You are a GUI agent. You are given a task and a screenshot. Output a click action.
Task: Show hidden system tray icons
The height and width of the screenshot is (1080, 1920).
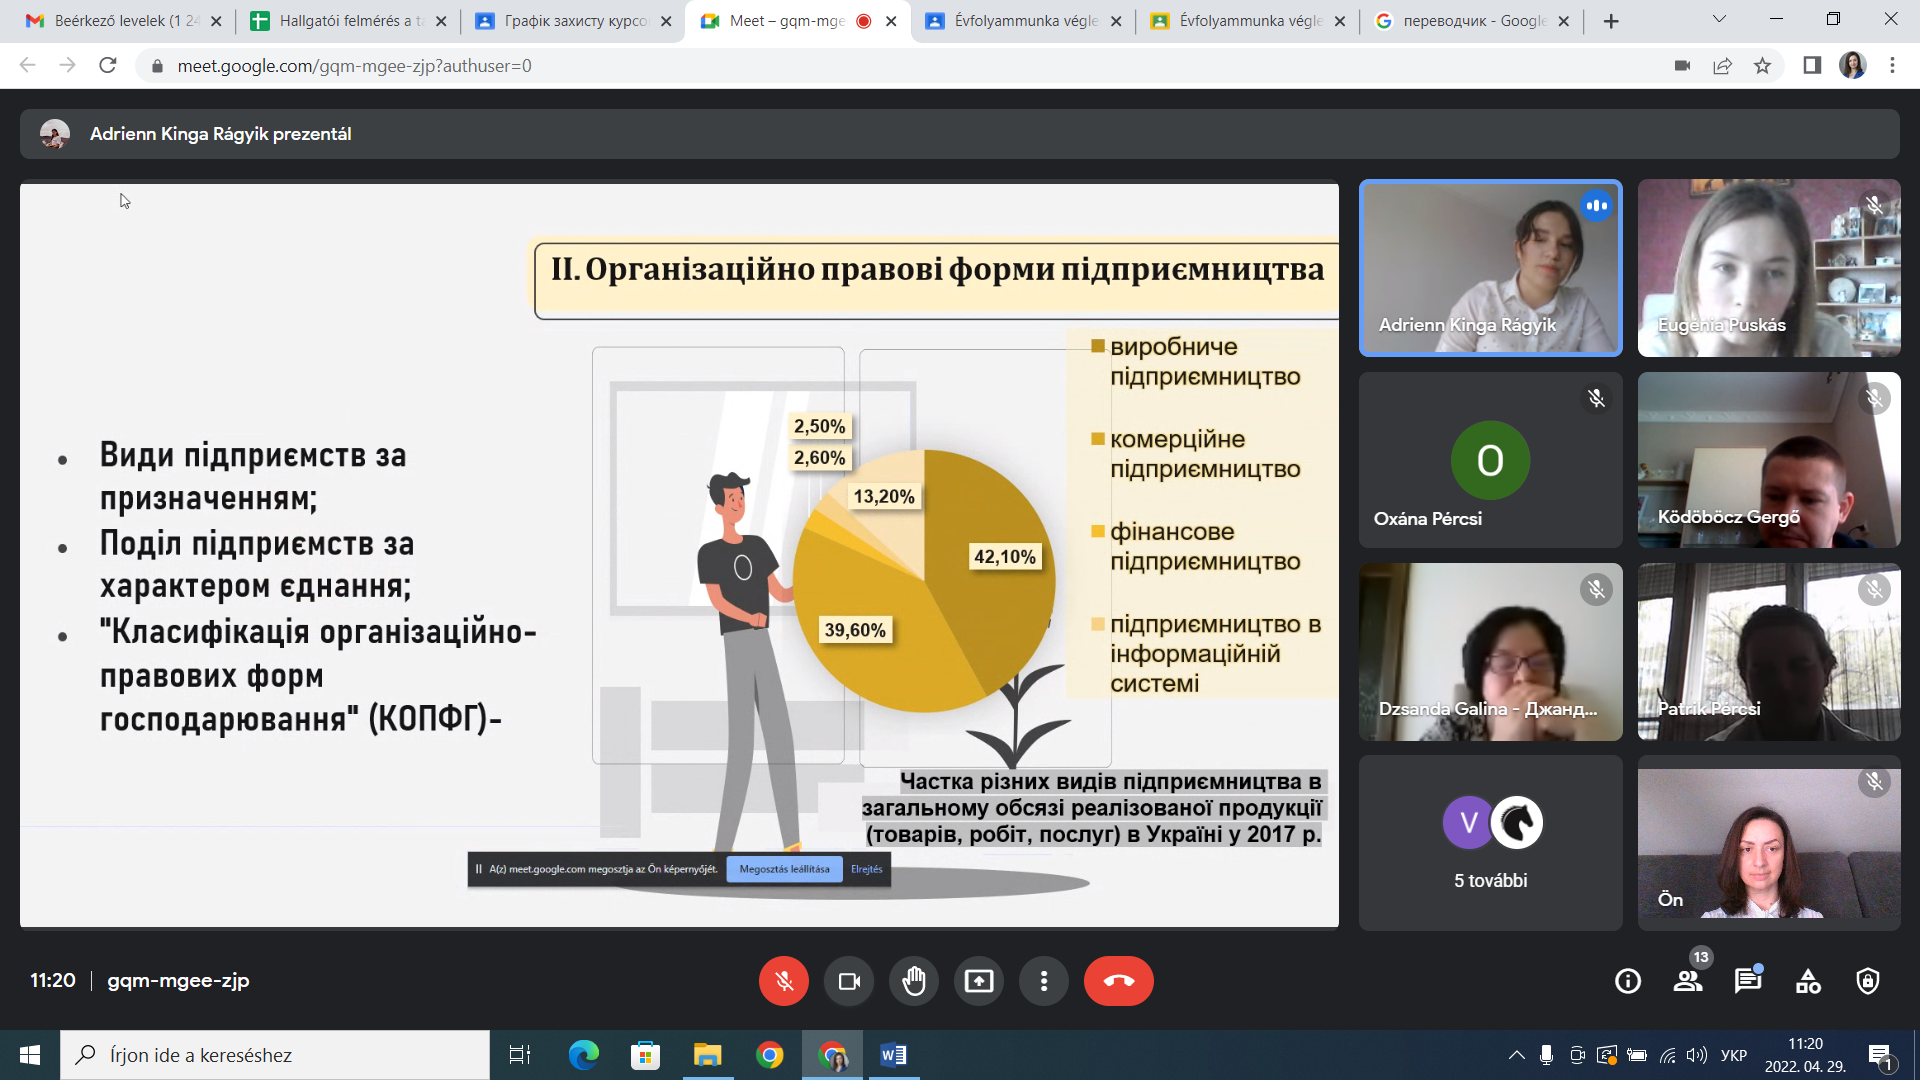tap(1516, 1055)
